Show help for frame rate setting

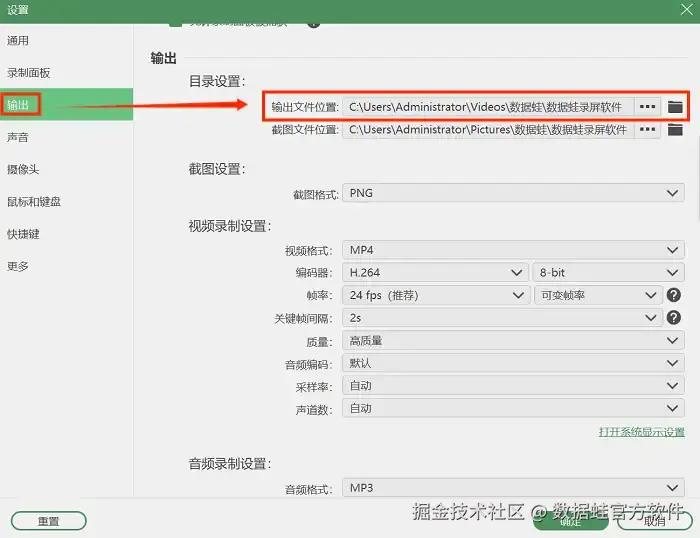click(673, 295)
